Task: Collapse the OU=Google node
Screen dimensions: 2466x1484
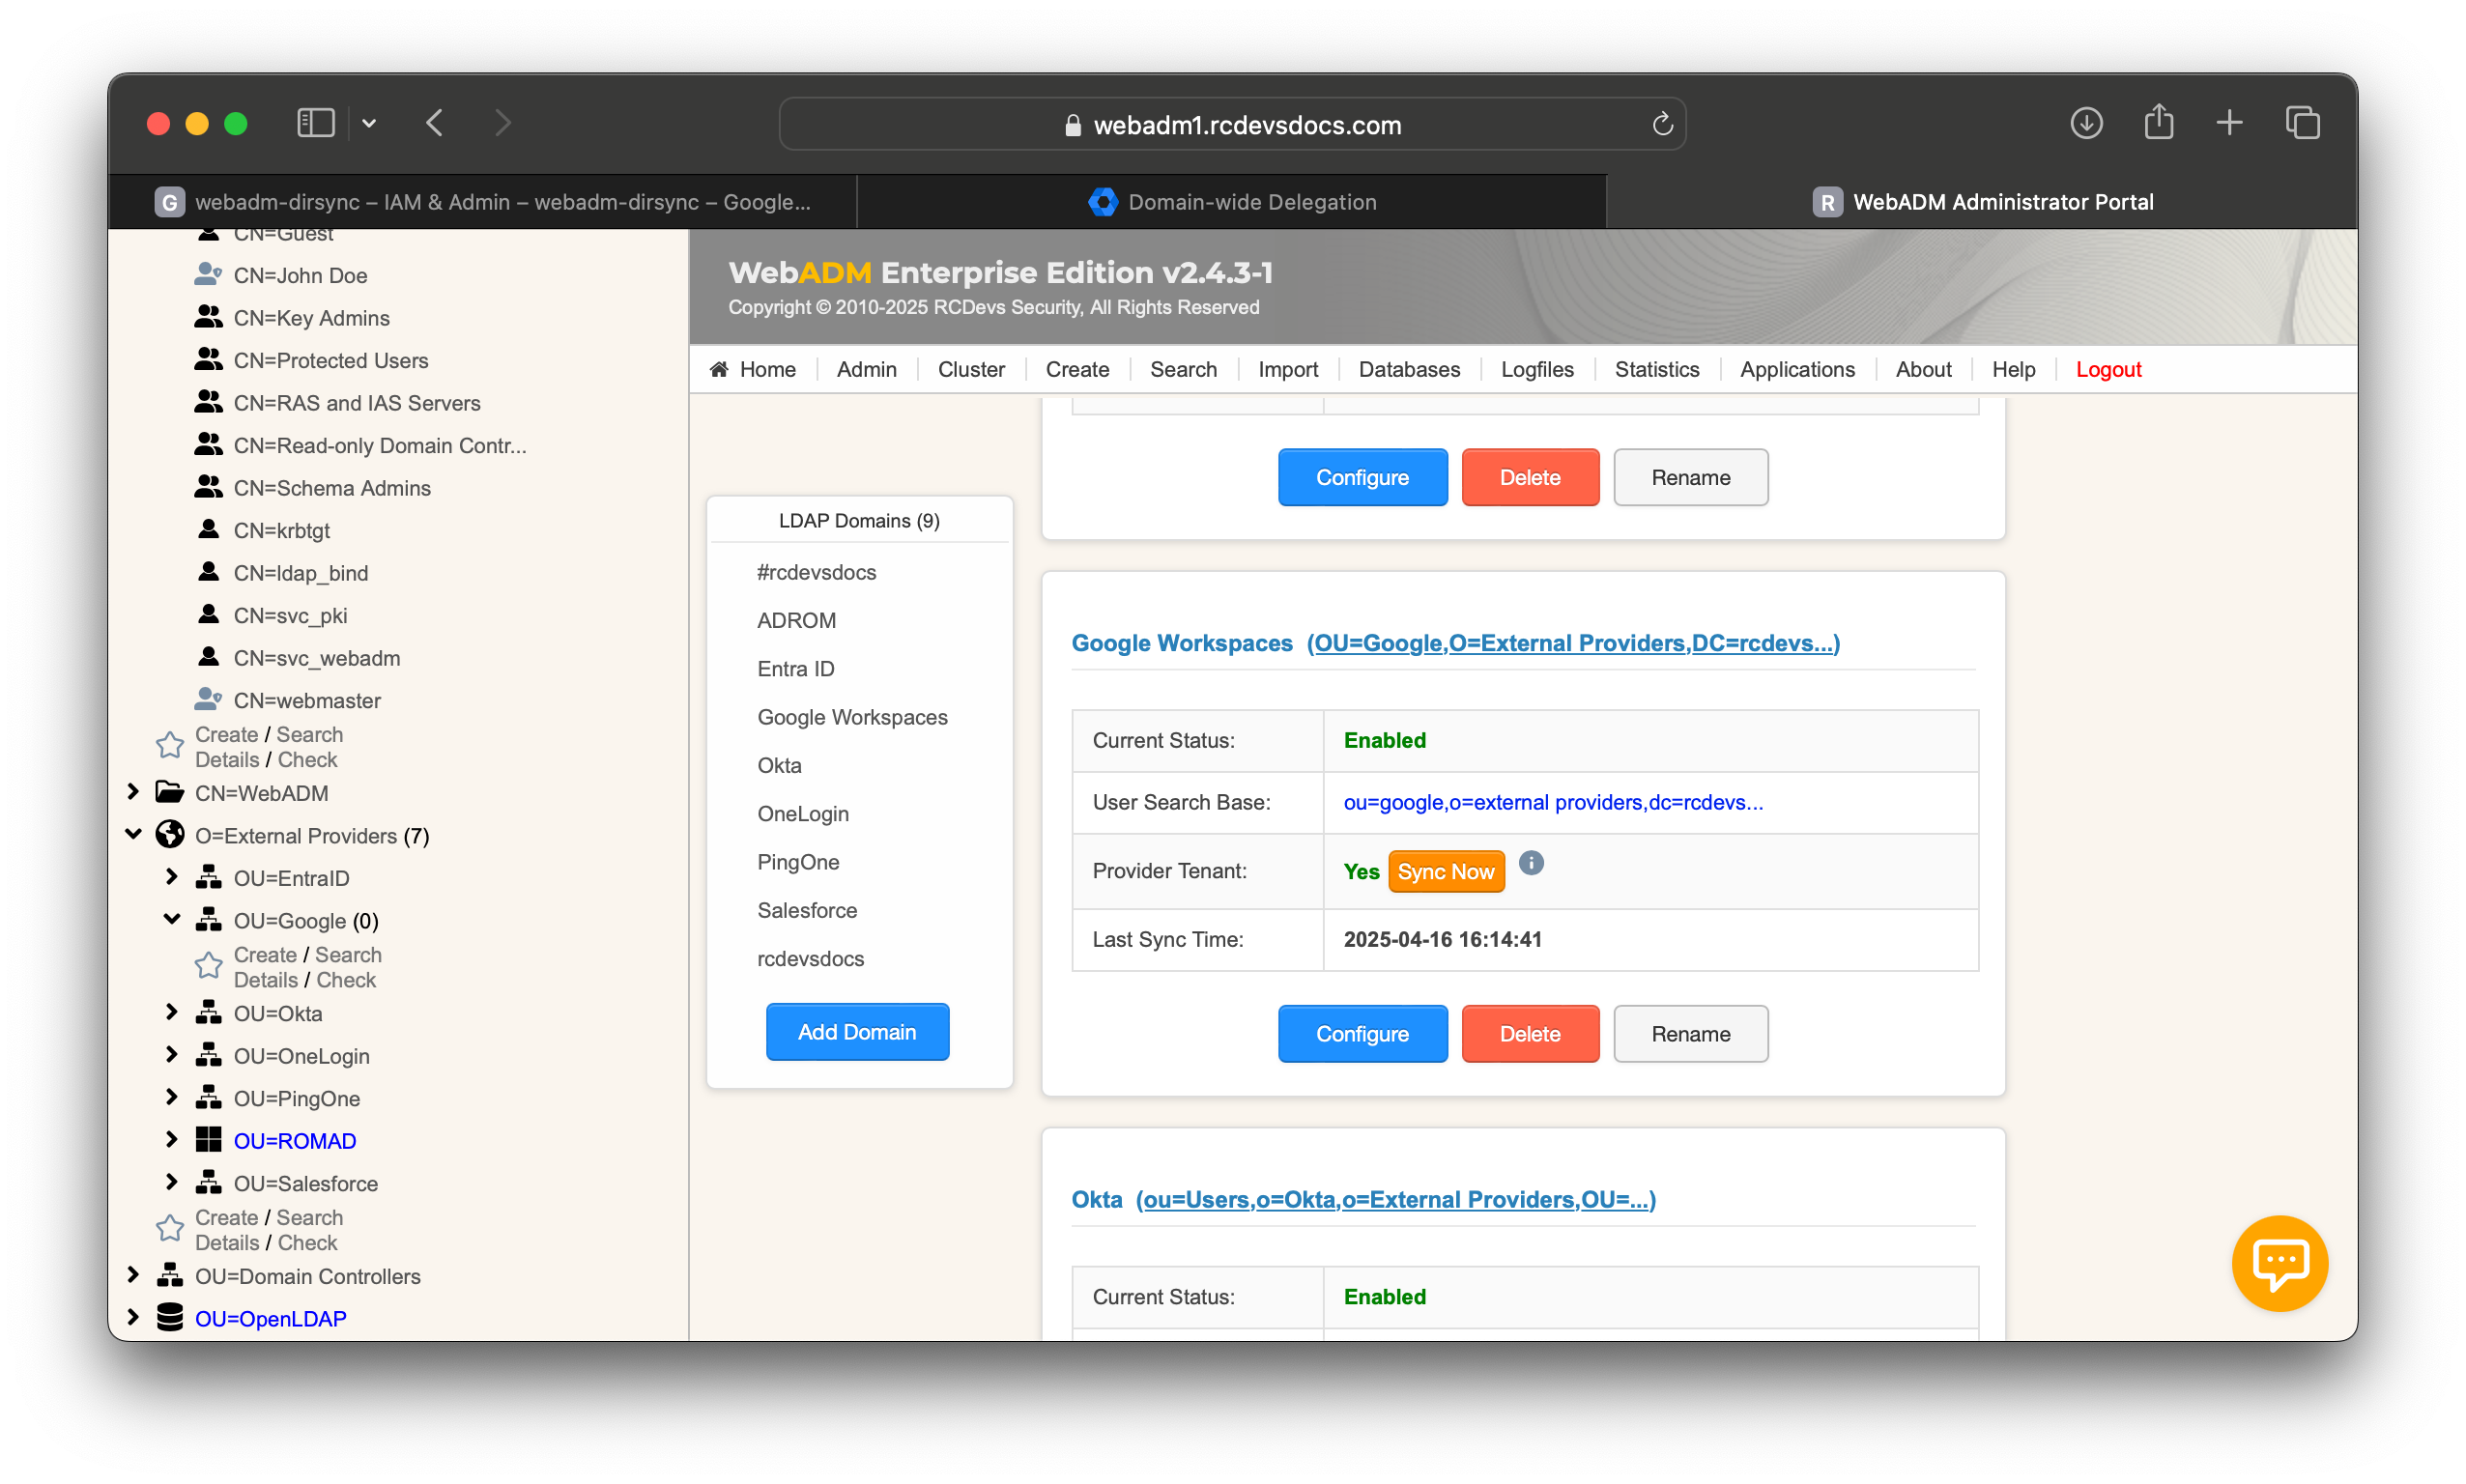Action: click(171, 919)
